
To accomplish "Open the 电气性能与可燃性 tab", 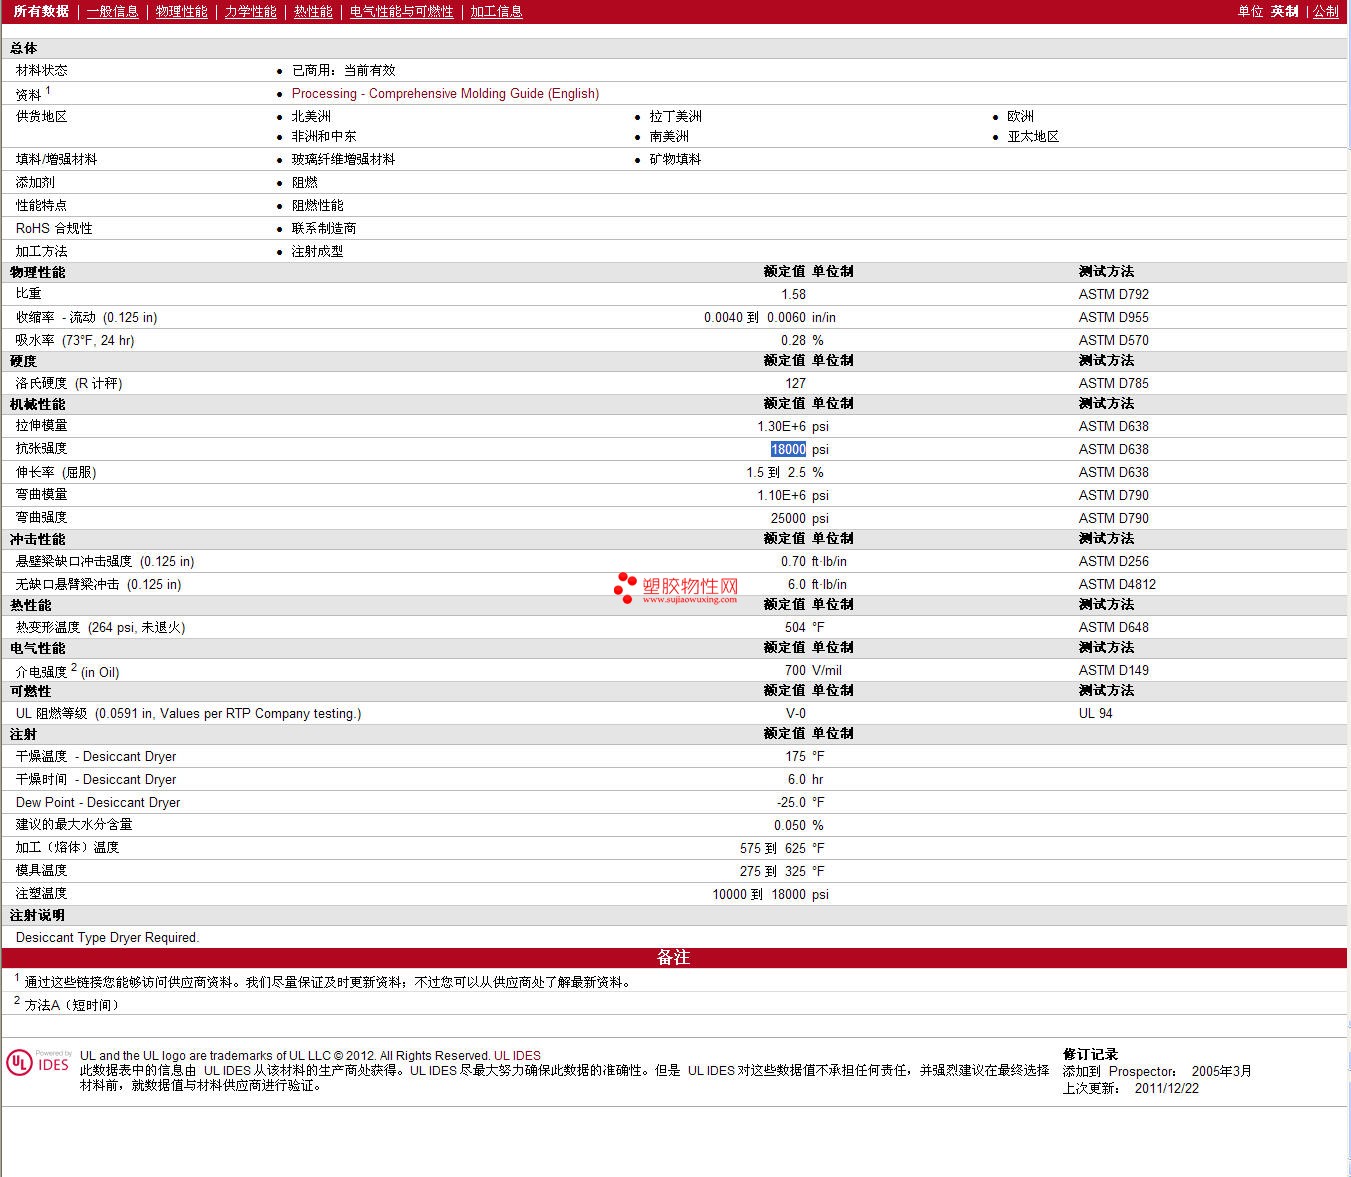I will click(401, 12).
